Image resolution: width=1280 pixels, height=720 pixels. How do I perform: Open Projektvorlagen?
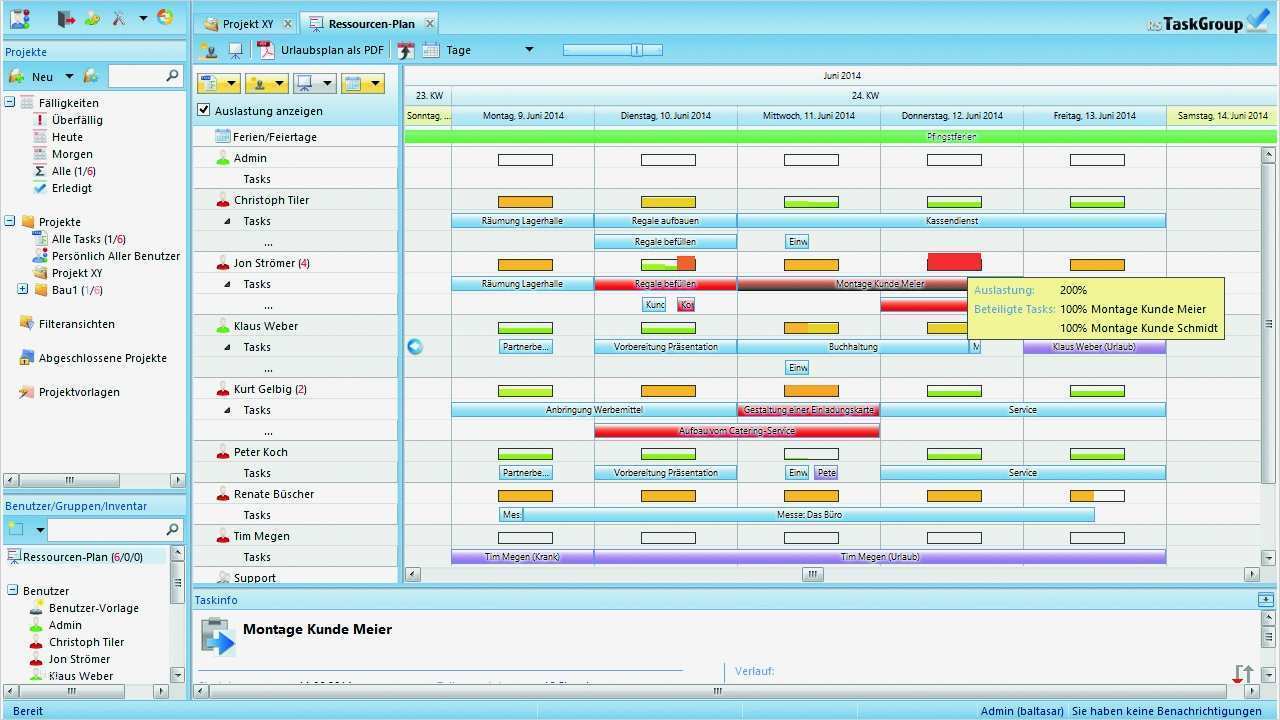tap(79, 392)
